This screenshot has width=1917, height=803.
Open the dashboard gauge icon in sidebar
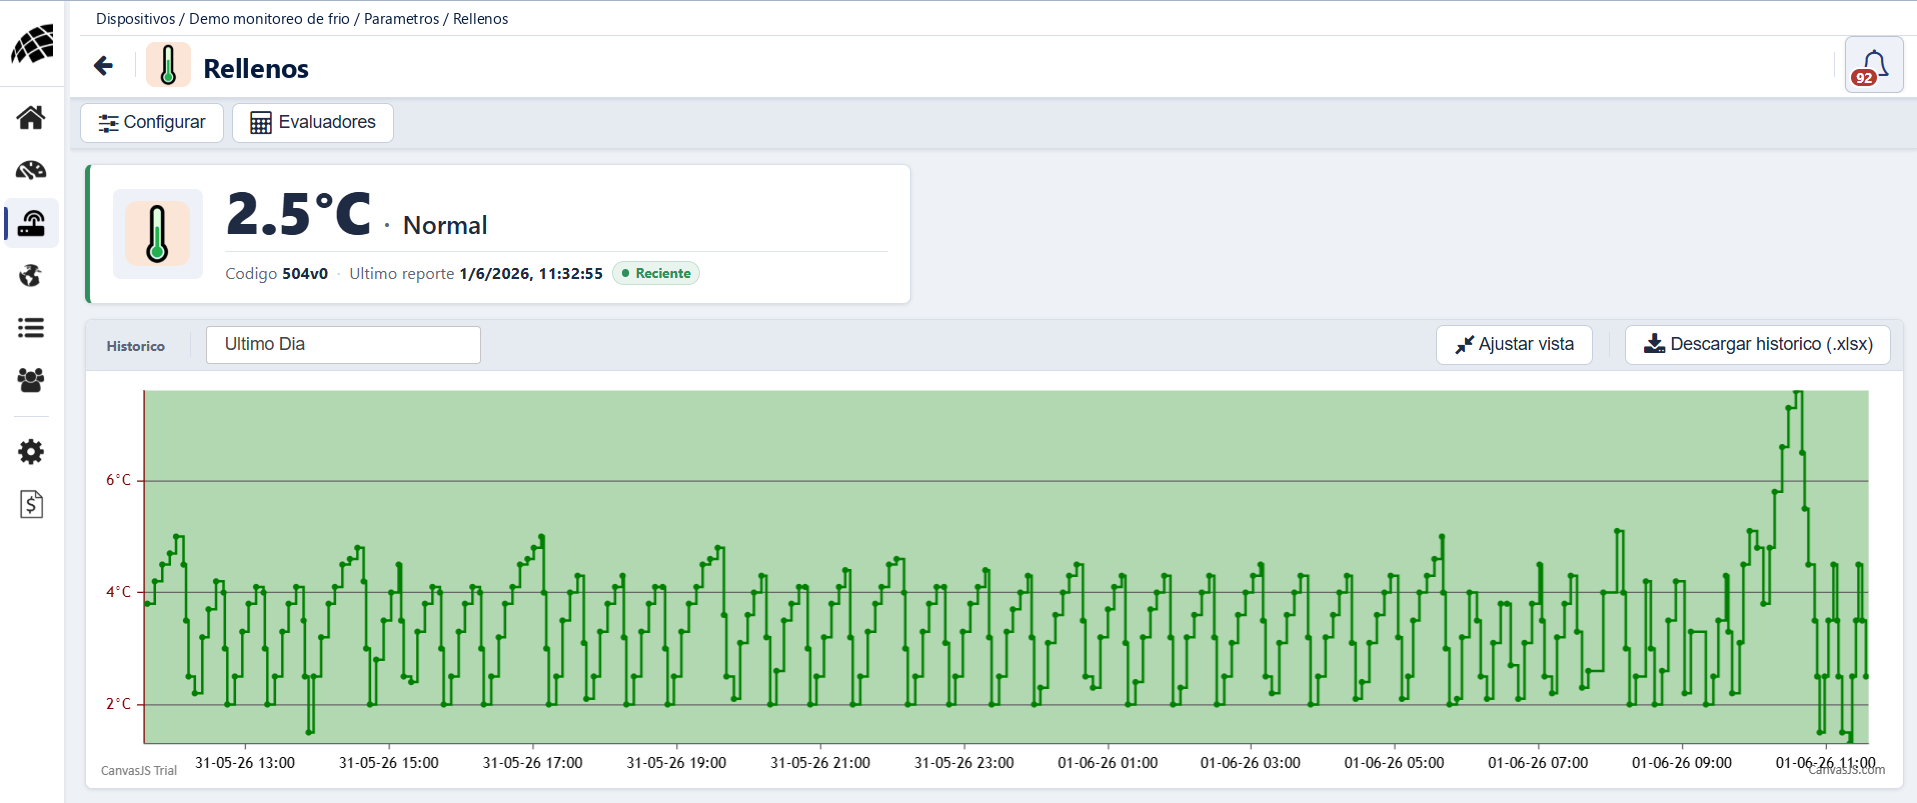[x=31, y=170]
